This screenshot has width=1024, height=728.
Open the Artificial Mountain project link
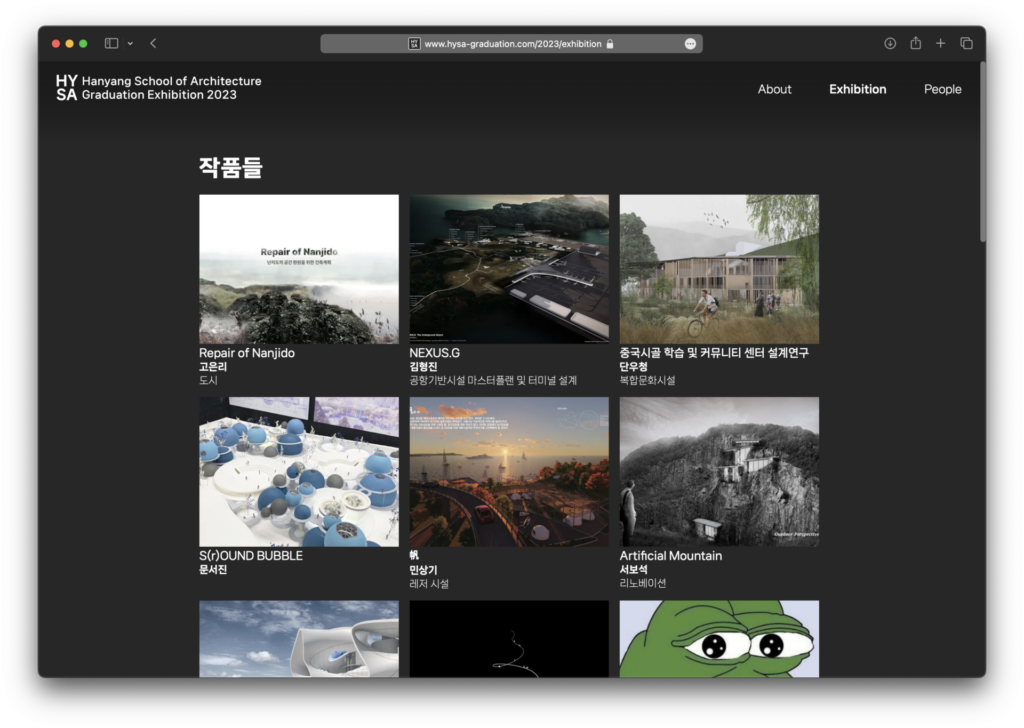point(670,556)
